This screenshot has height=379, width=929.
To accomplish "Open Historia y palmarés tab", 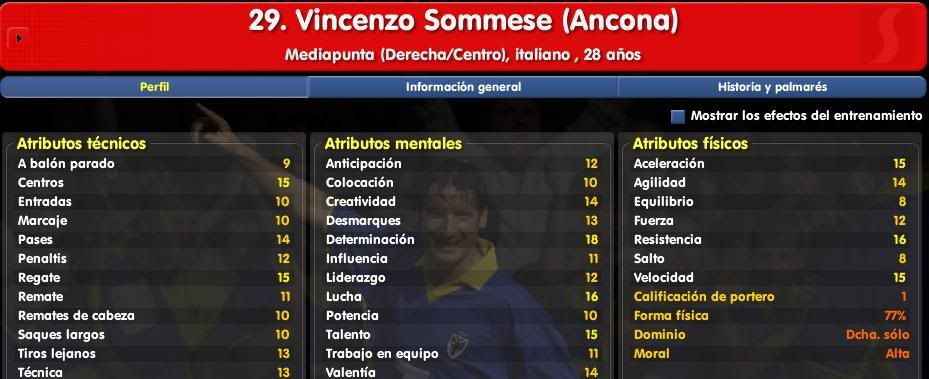I will [x=772, y=87].
